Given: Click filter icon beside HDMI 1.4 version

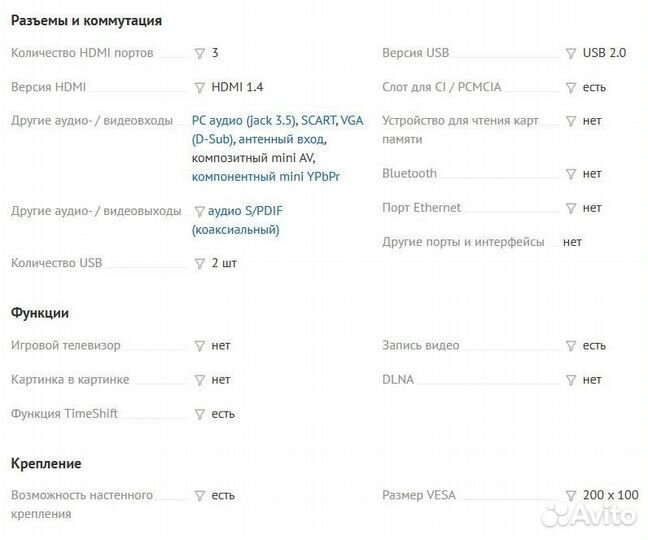Looking at the screenshot, I should coord(199,87).
